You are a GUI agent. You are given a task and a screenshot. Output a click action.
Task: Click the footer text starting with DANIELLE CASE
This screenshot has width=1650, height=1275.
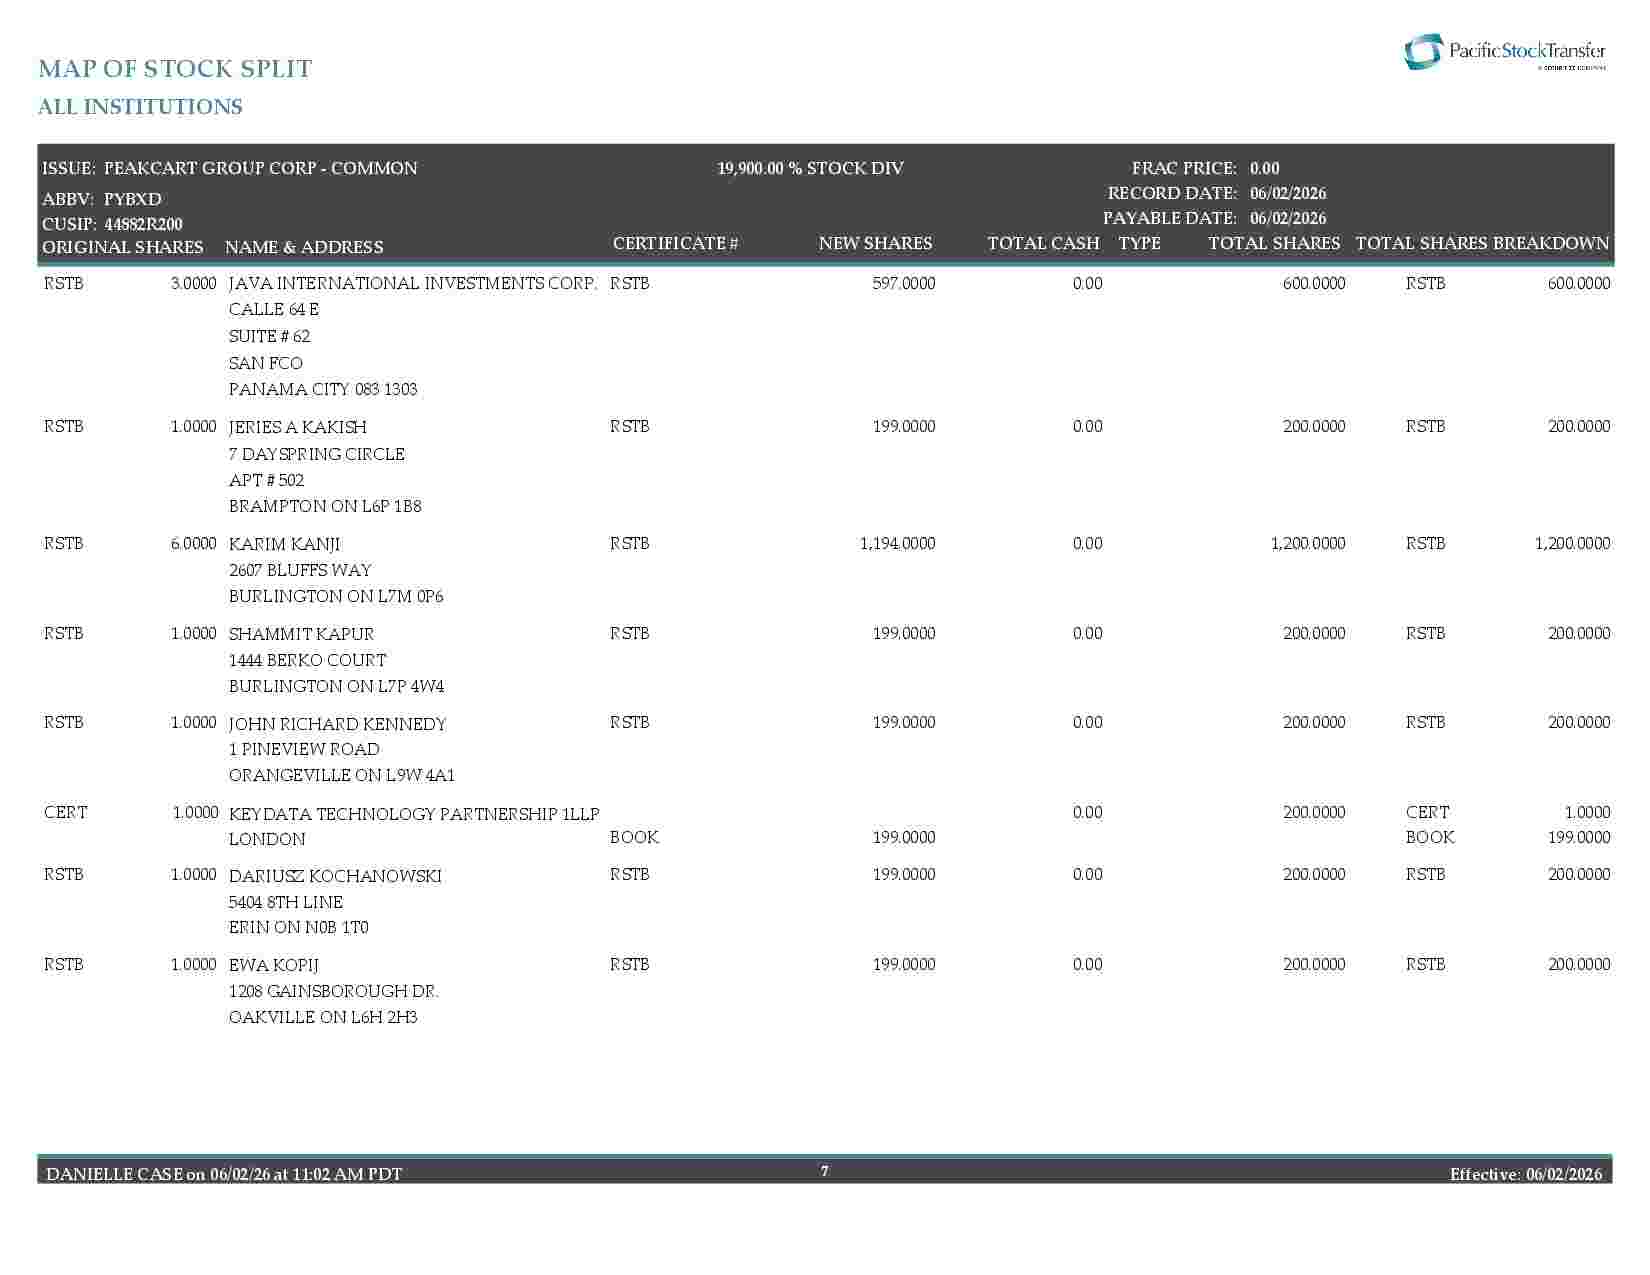pyautogui.click(x=224, y=1174)
